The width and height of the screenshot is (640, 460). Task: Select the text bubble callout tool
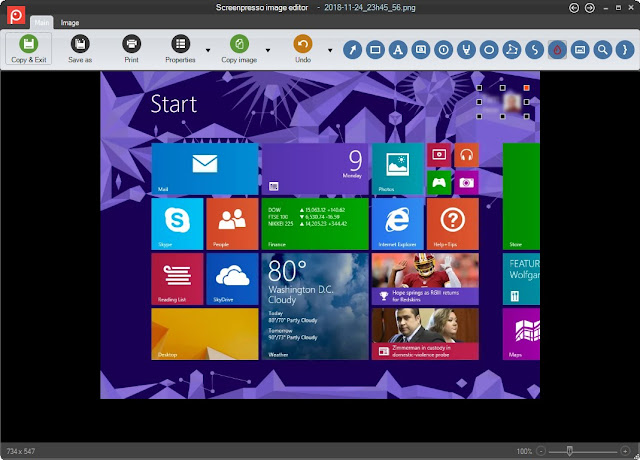[x=421, y=50]
